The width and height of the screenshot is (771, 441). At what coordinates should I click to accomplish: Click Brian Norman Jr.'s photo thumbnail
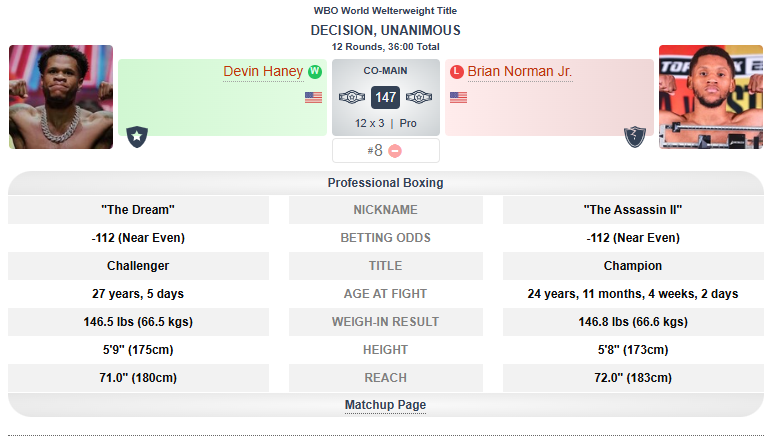(710, 97)
